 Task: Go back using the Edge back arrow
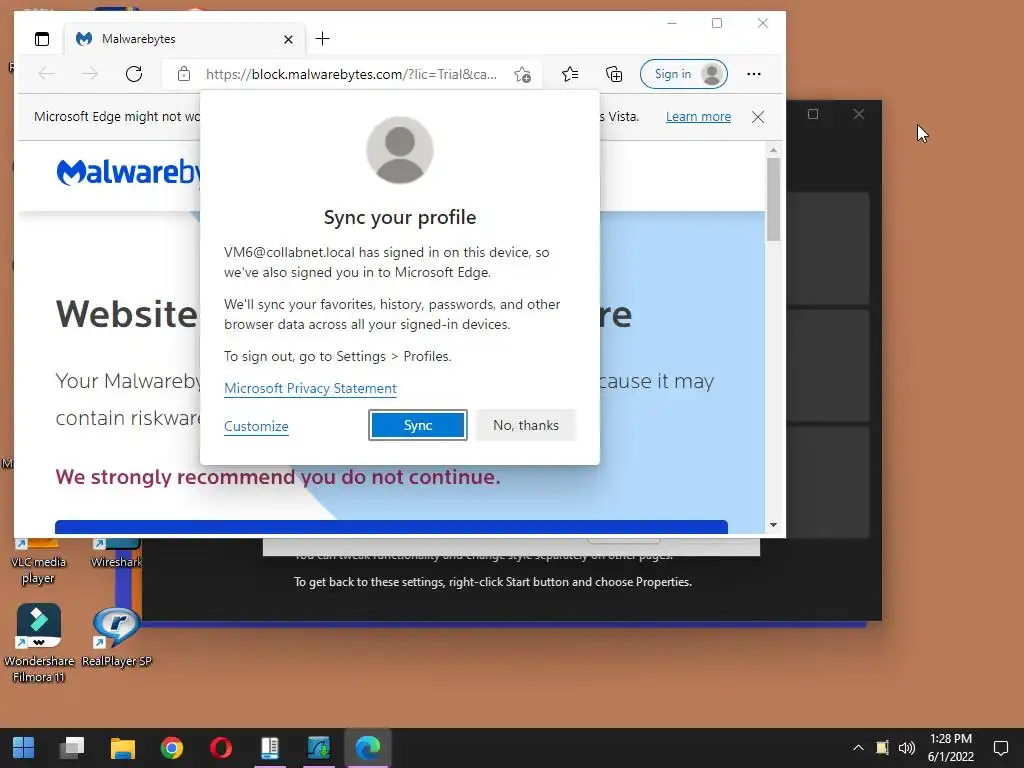46,74
